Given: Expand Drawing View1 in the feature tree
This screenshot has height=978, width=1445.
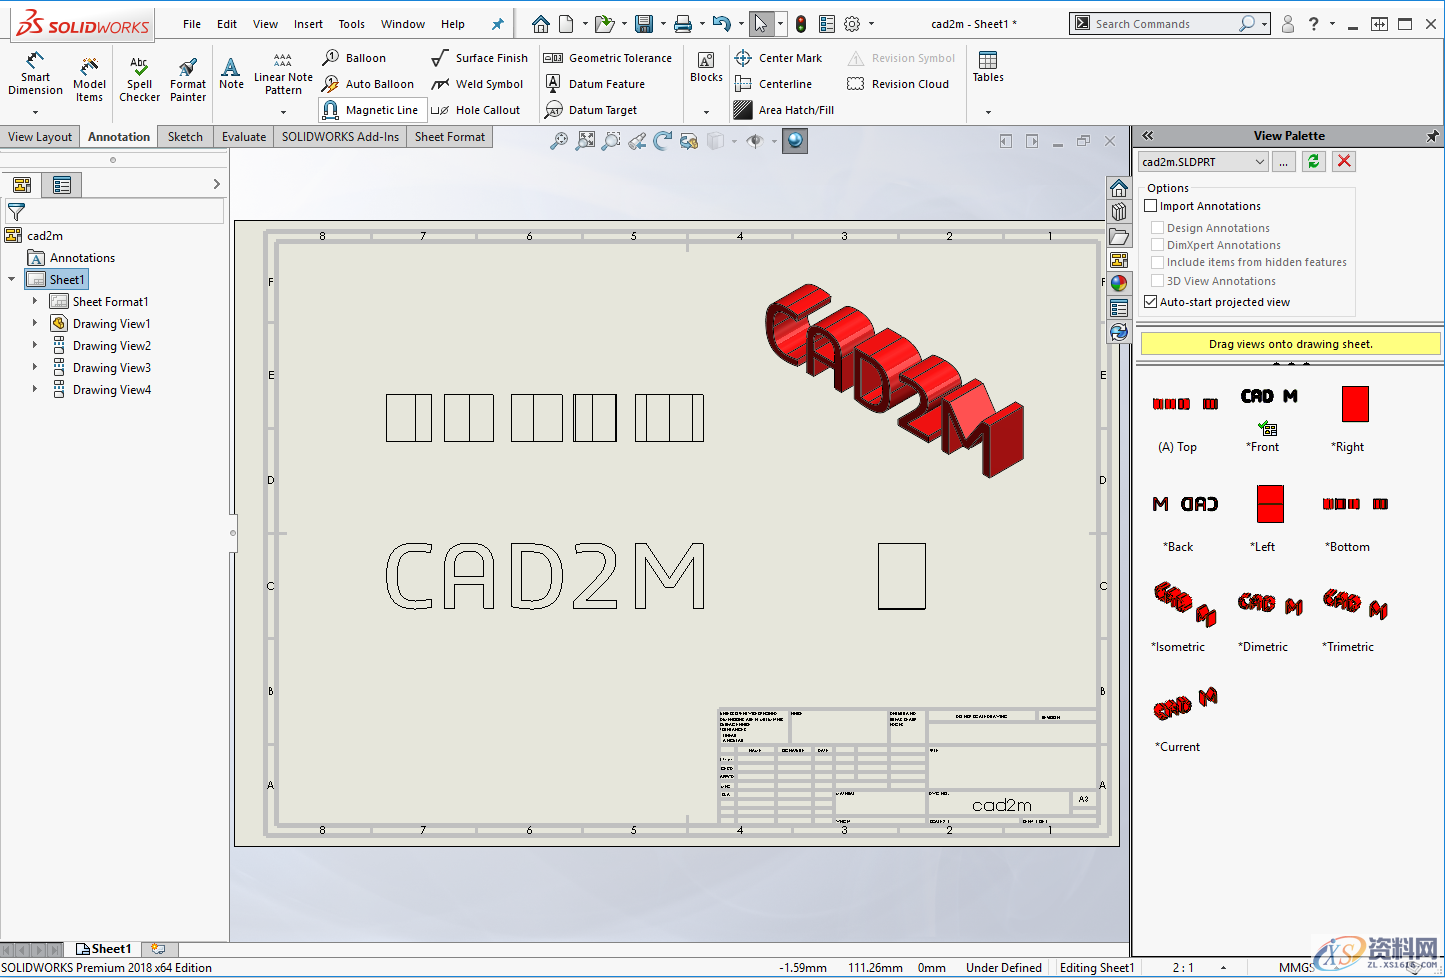Looking at the screenshot, I should click(x=34, y=323).
